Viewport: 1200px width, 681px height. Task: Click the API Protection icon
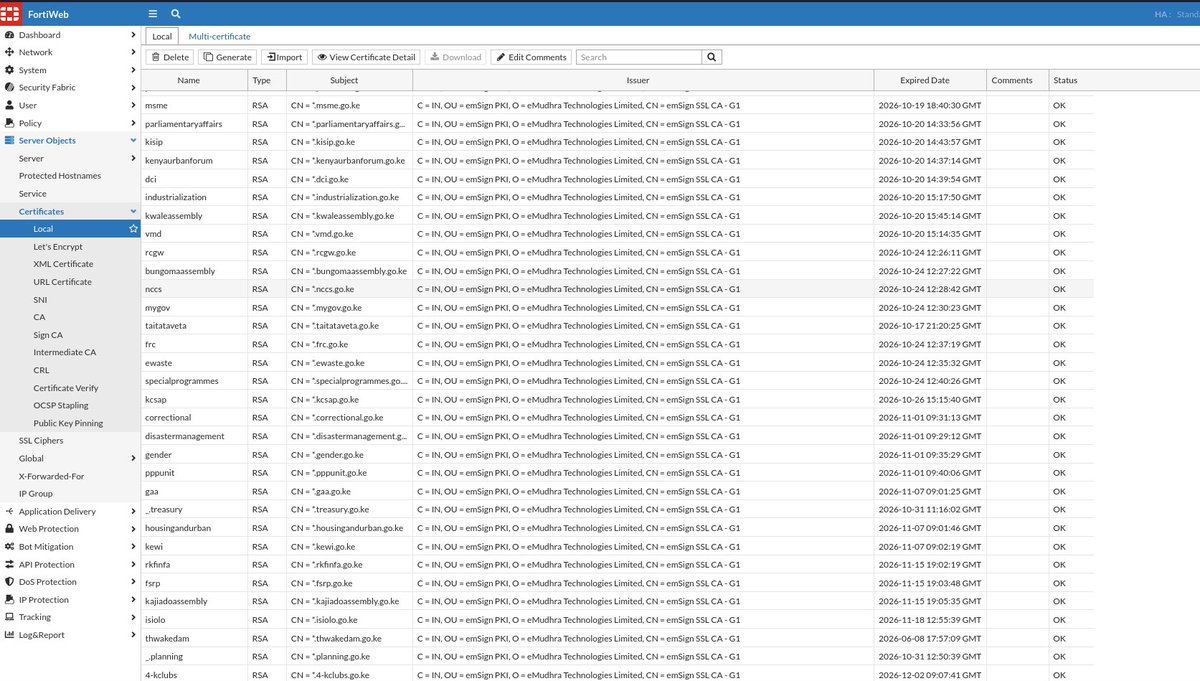[x=10, y=564]
